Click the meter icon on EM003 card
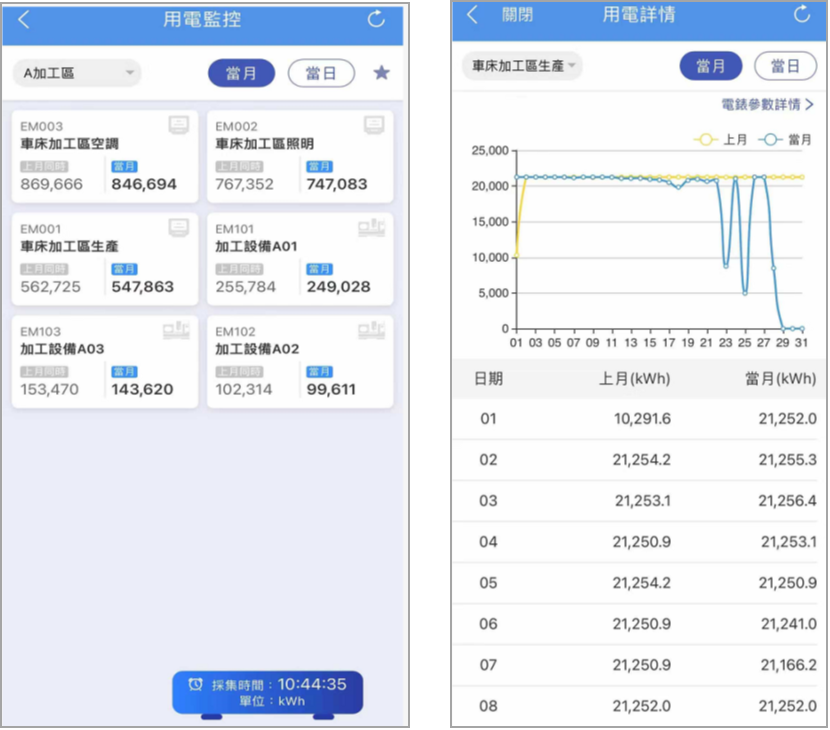 178,125
